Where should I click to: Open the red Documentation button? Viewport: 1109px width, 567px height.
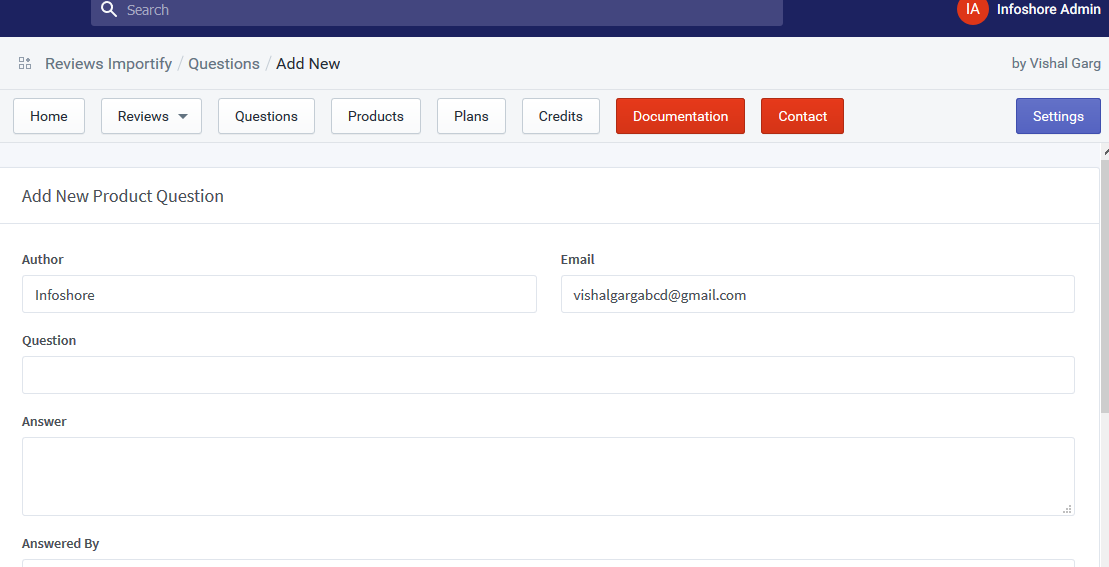click(680, 116)
